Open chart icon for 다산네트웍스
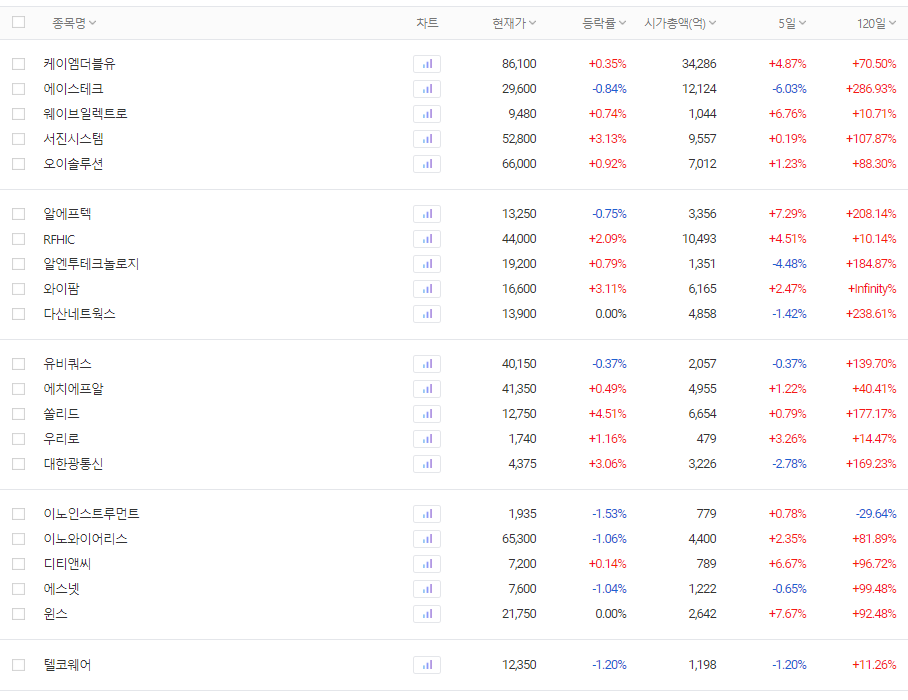 tap(427, 314)
